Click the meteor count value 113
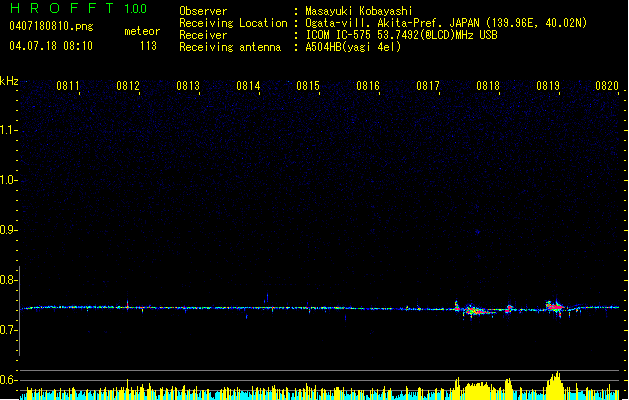 [148, 46]
